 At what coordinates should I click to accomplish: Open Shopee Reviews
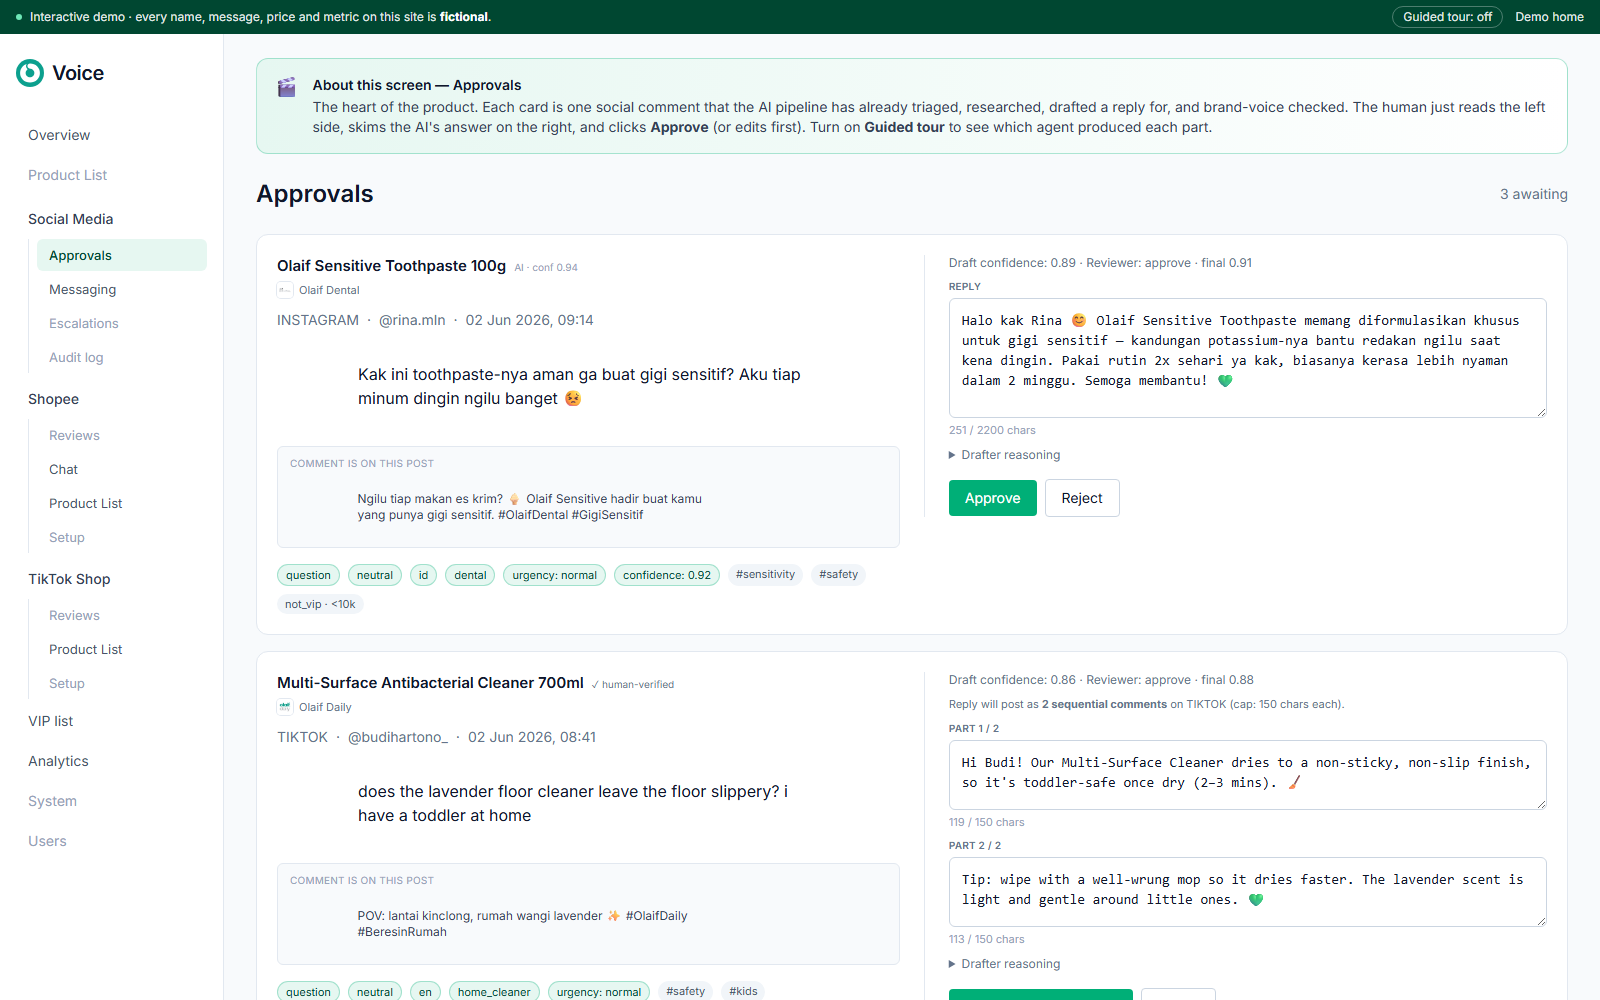pyautogui.click(x=74, y=435)
